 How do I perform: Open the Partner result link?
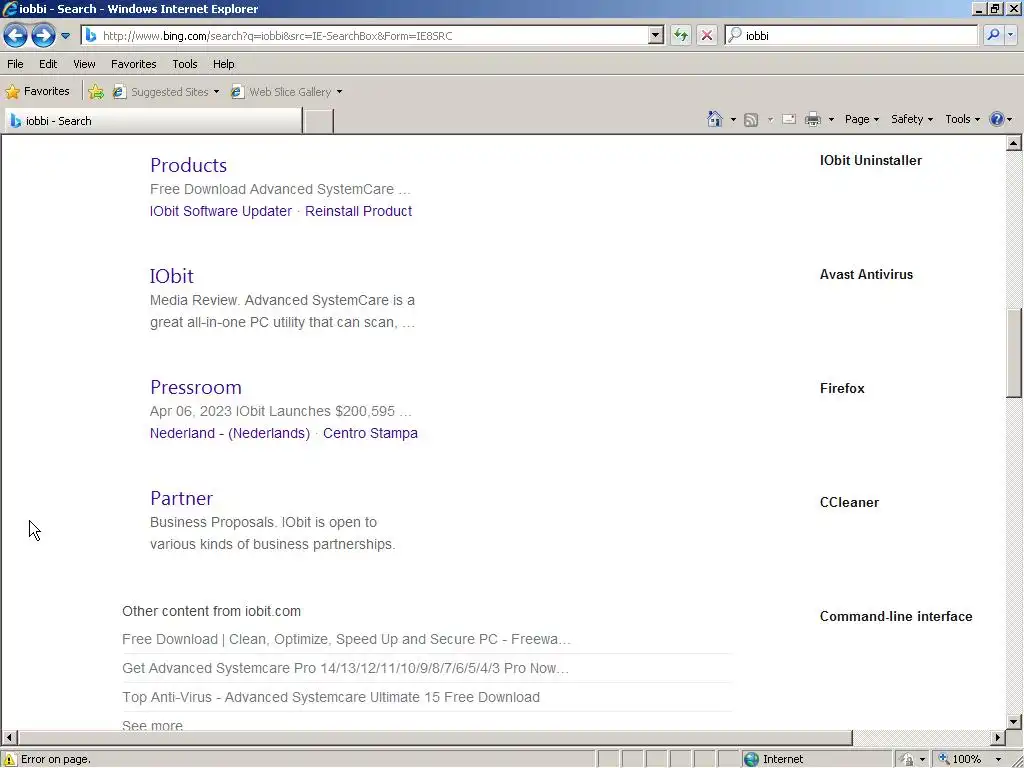tap(182, 498)
